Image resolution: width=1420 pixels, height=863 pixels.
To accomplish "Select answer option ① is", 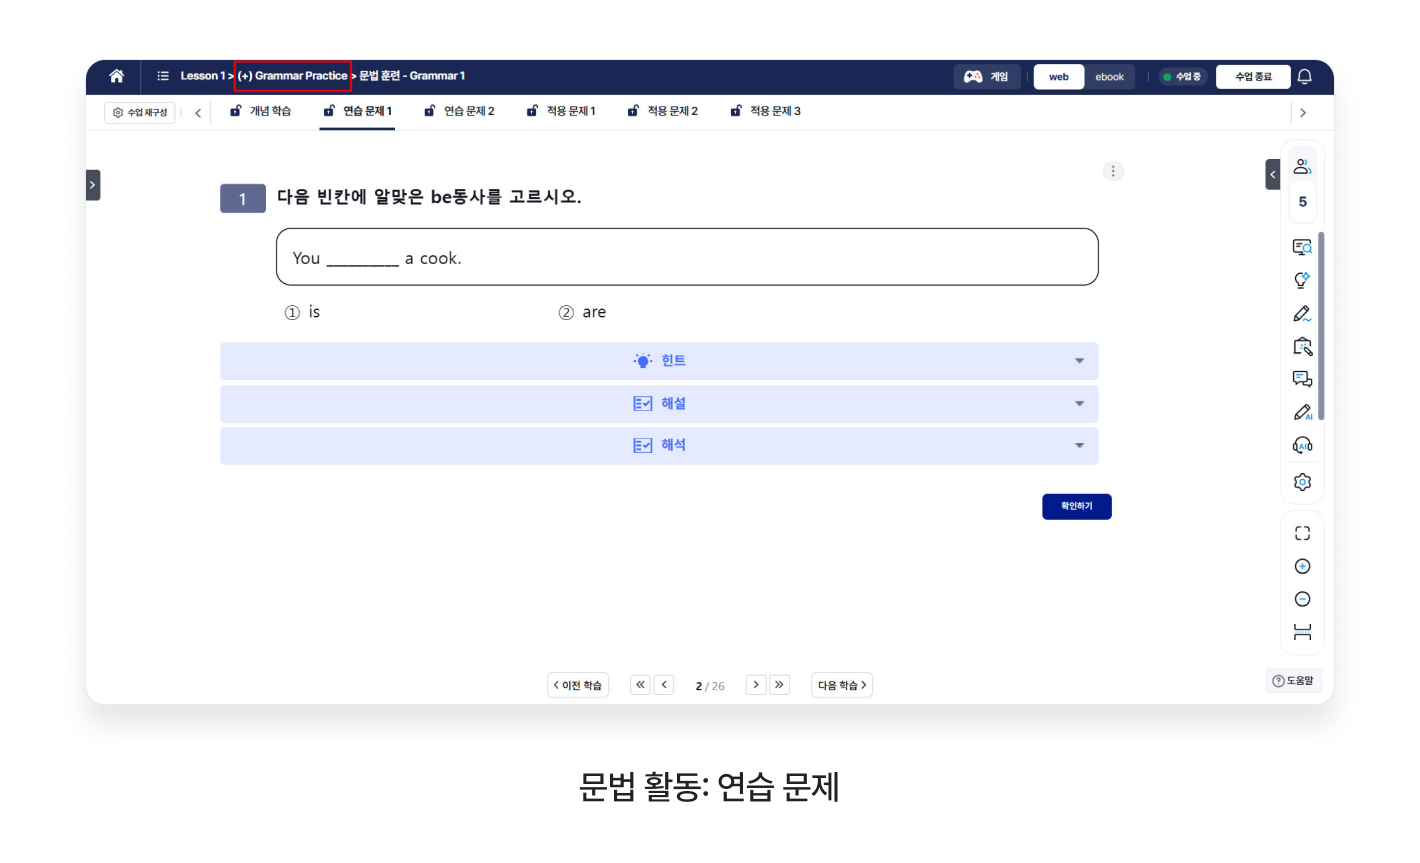I will 303,312.
